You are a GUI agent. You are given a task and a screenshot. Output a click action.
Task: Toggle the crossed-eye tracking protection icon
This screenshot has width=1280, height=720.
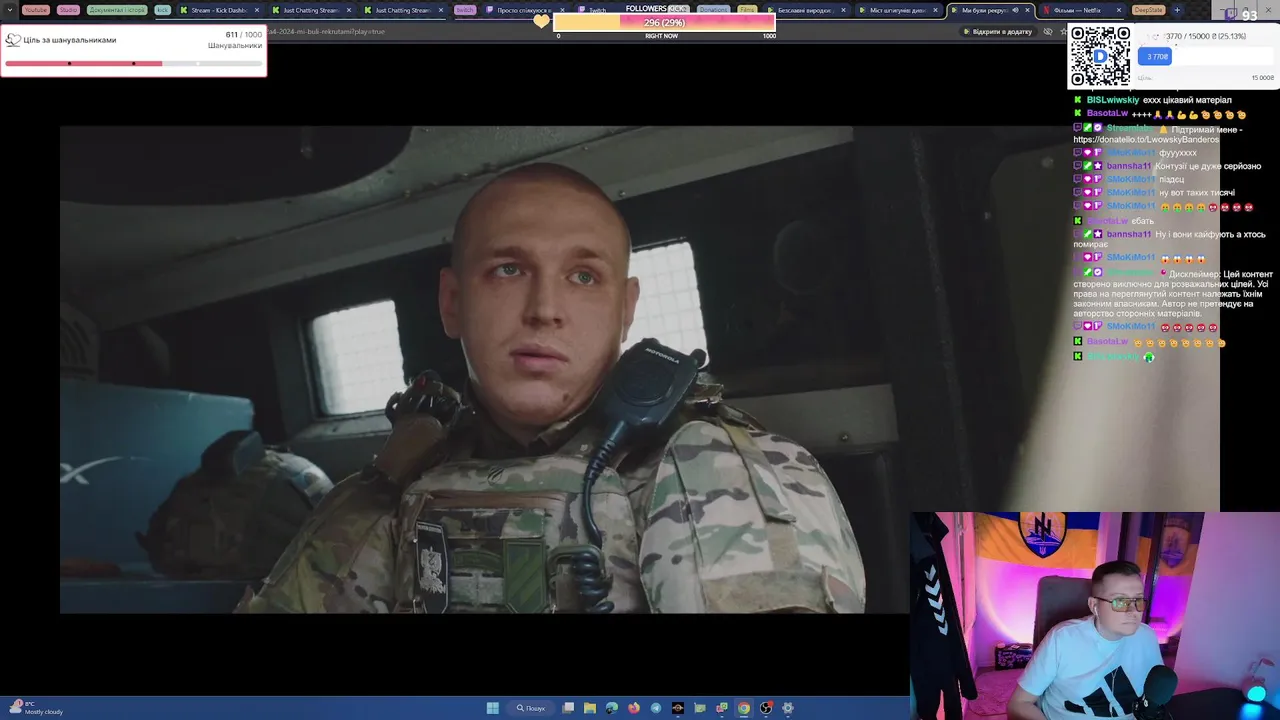coord(1048,31)
